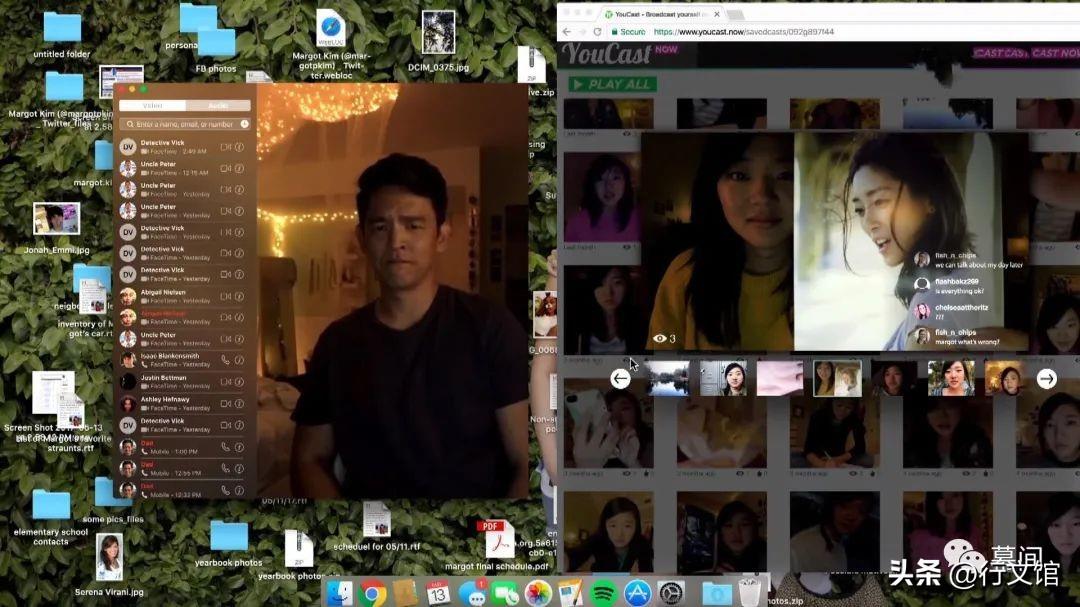
Task: Launch the App Store from the dock
Action: [x=638, y=593]
